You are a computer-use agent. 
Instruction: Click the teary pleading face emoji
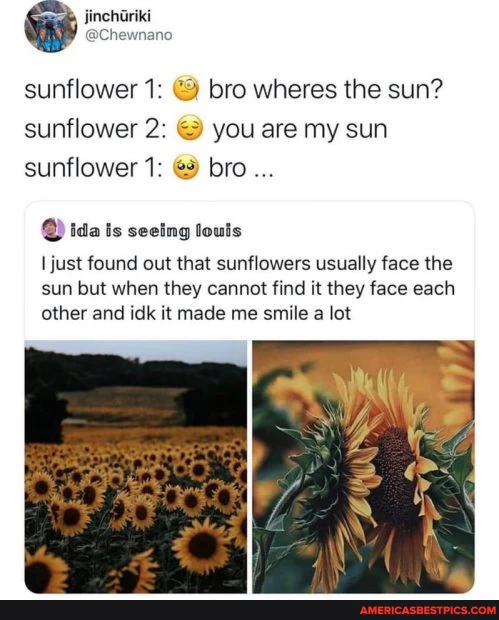point(186,167)
